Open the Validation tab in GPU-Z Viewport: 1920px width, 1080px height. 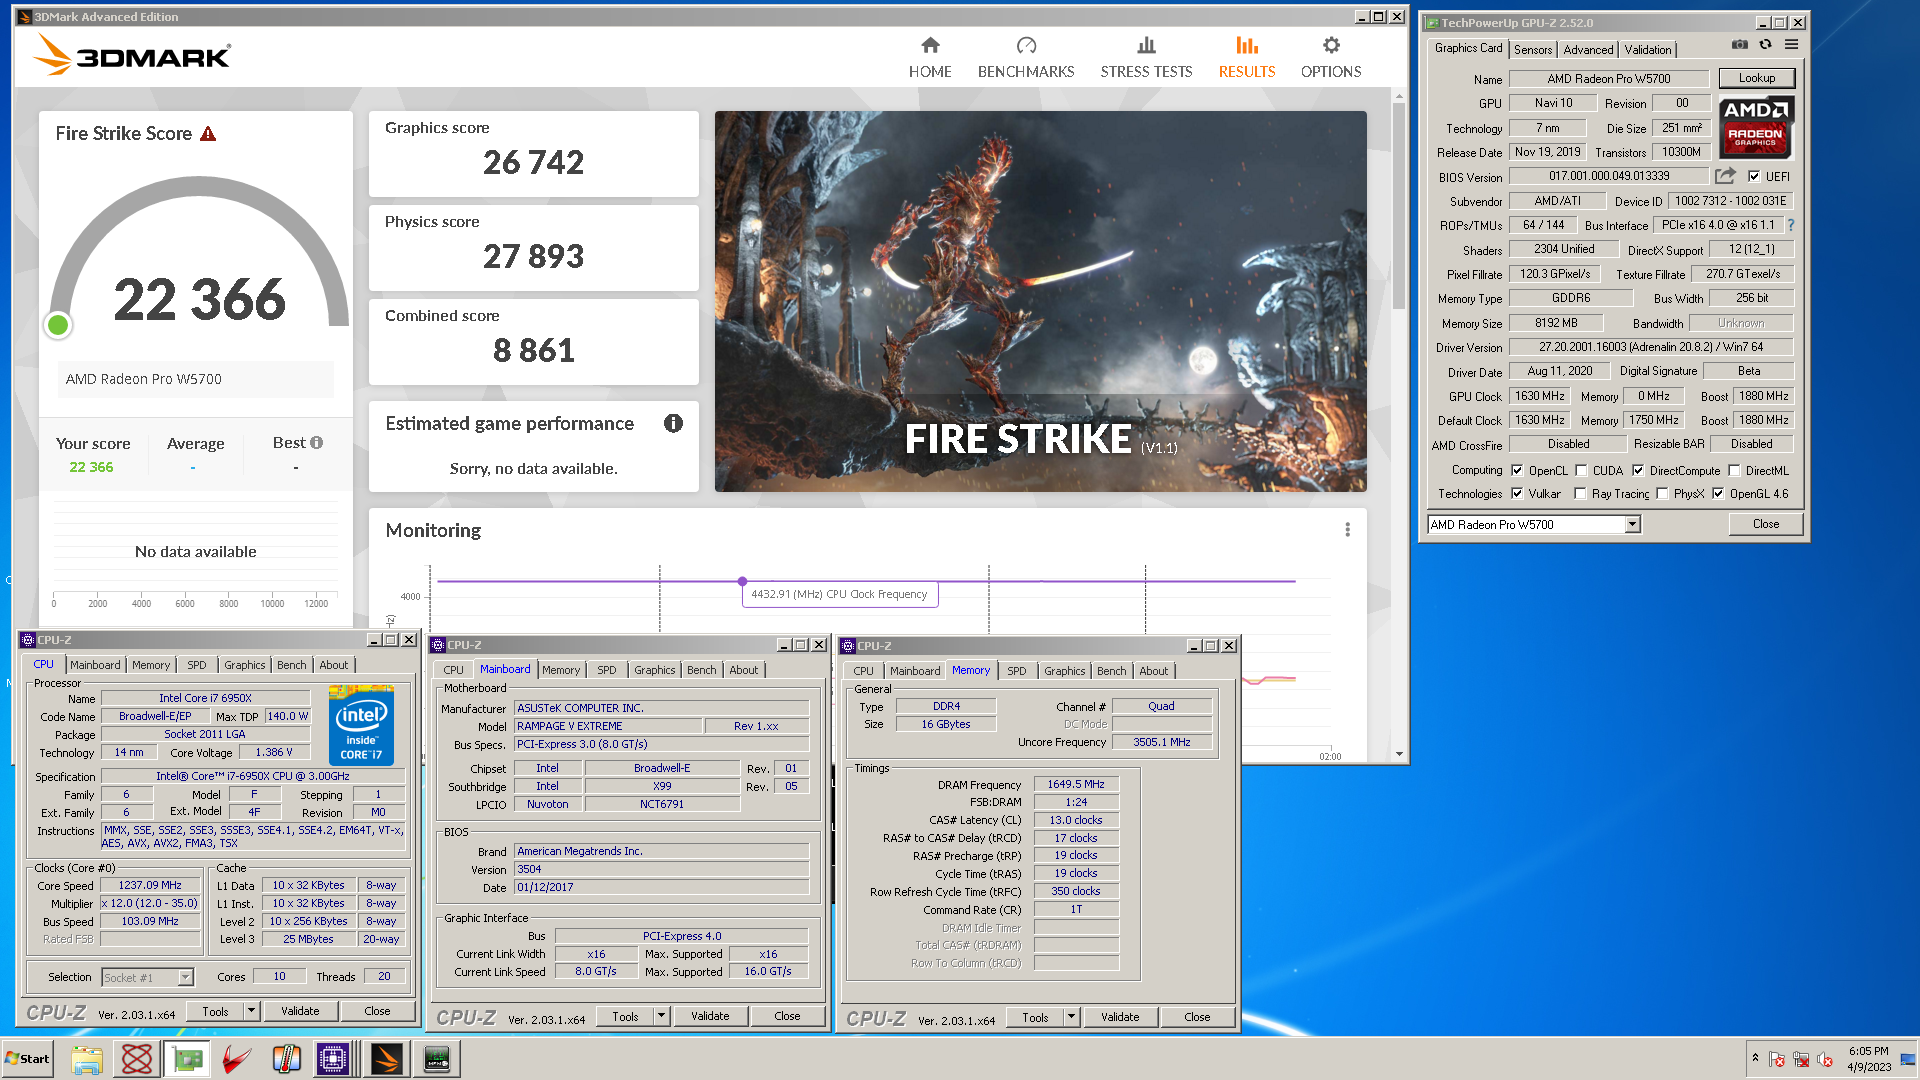pos(1647,49)
